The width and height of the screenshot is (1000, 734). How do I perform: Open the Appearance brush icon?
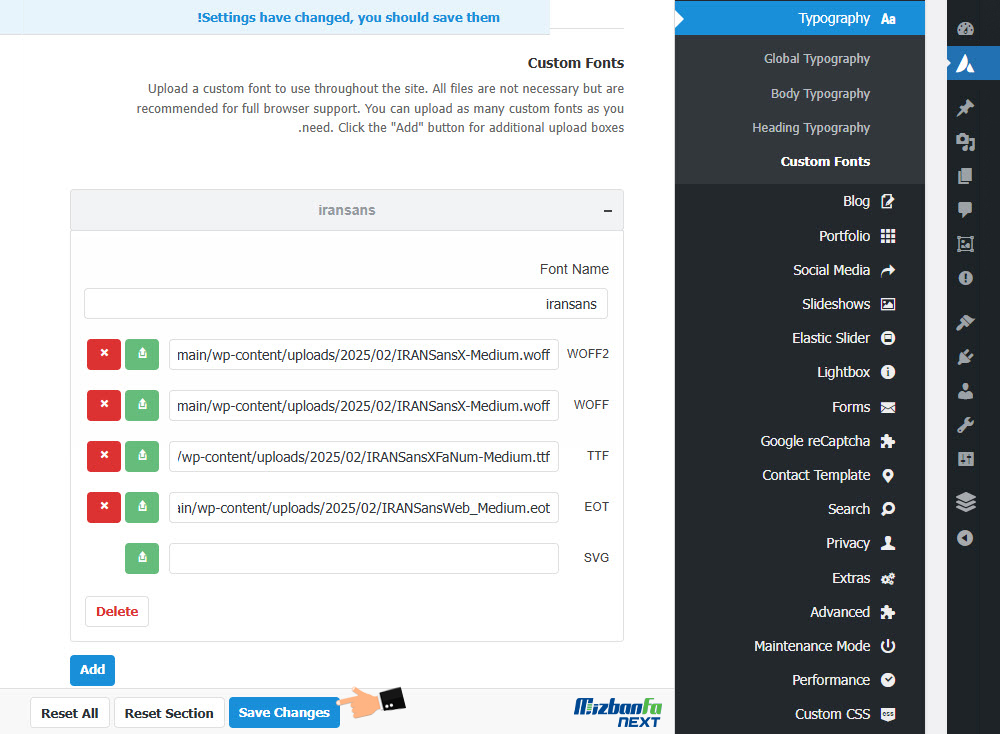pos(965,322)
